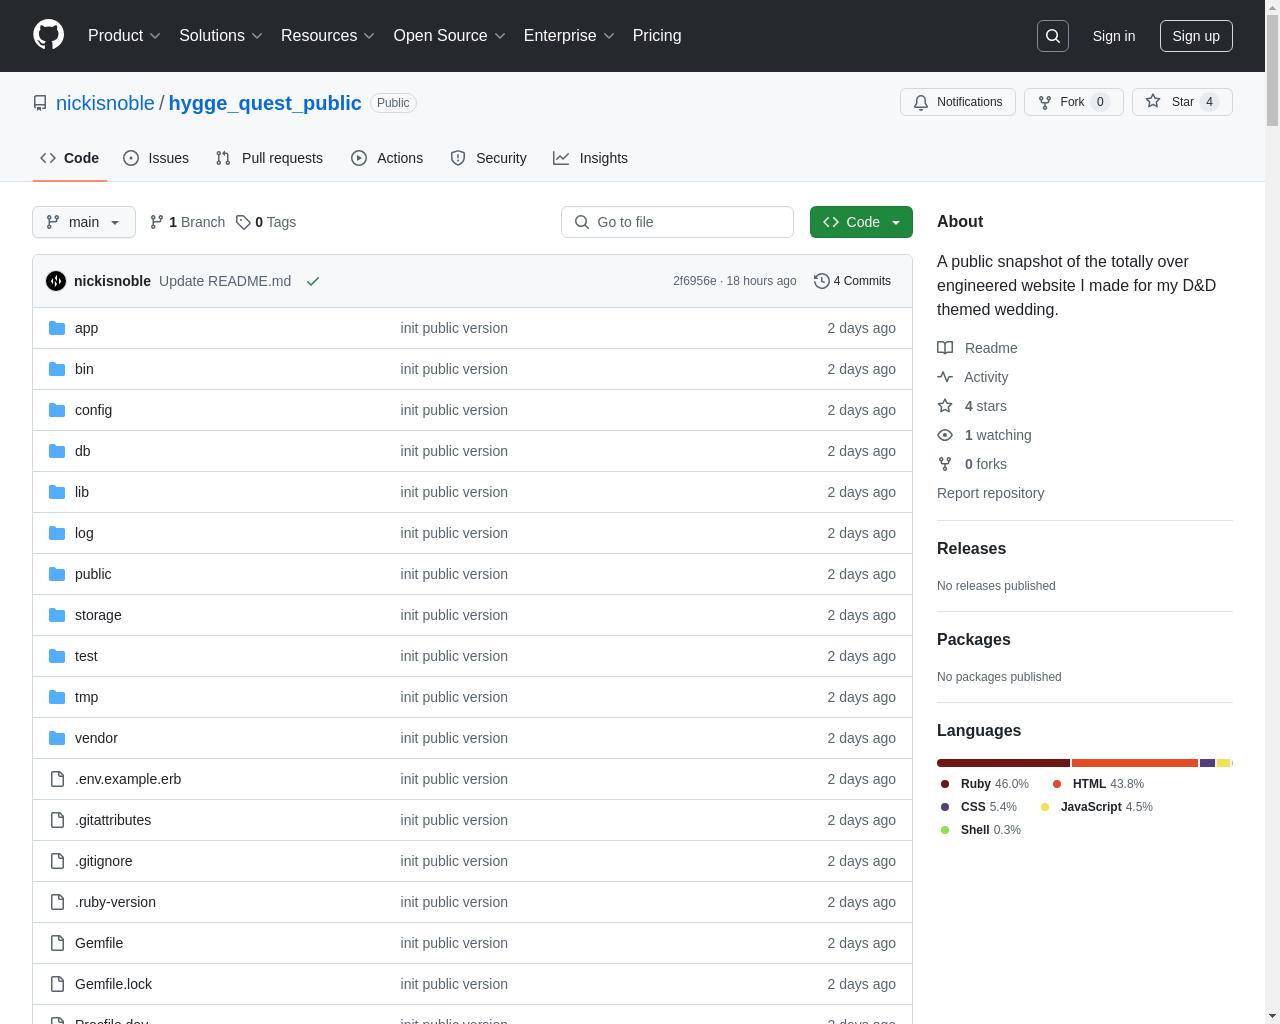Switch to the Actions tab
The height and width of the screenshot is (1024, 1280).
point(387,158)
